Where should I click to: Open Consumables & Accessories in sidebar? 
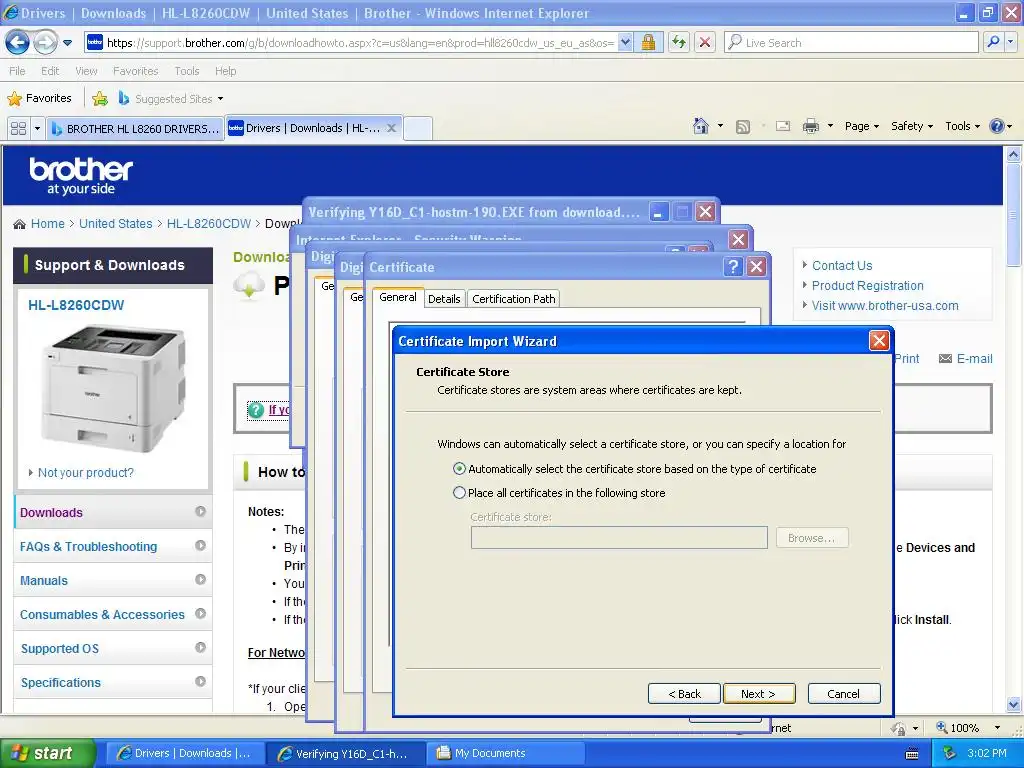coord(112,615)
